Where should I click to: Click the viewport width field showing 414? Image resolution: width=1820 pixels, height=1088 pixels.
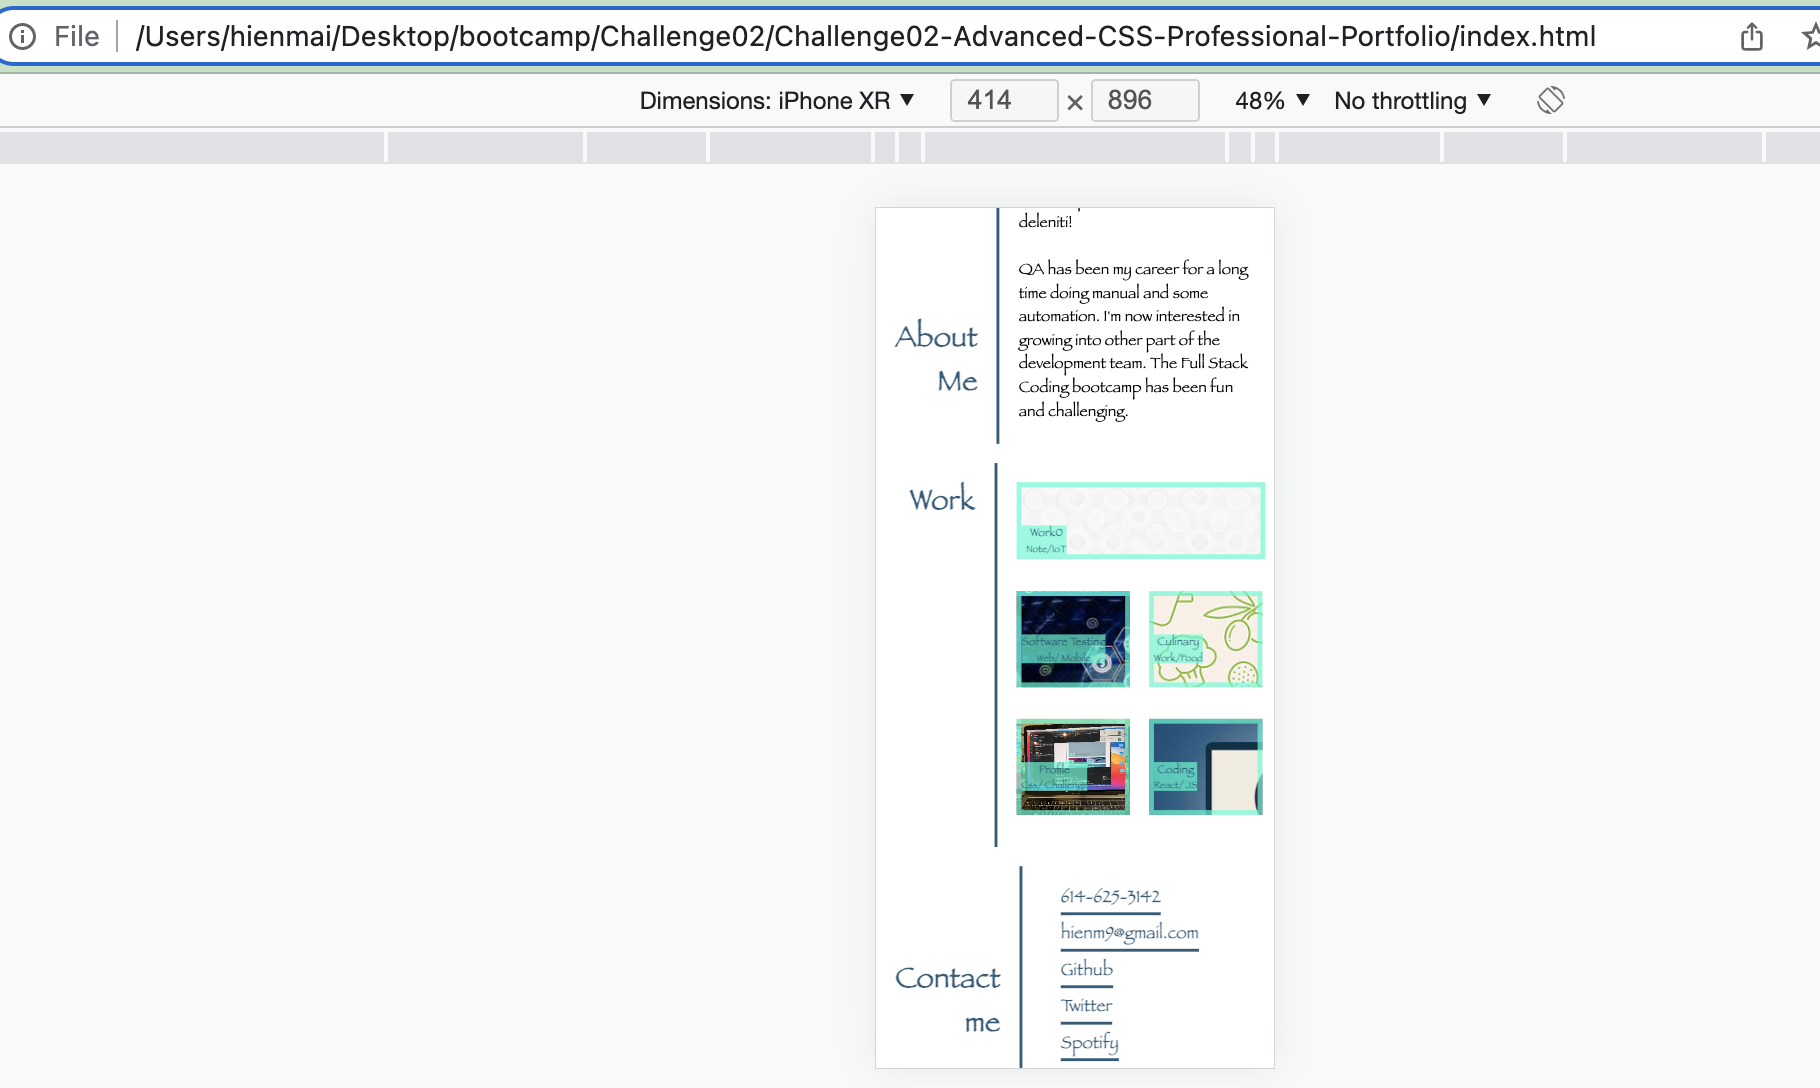tap(1003, 100)
